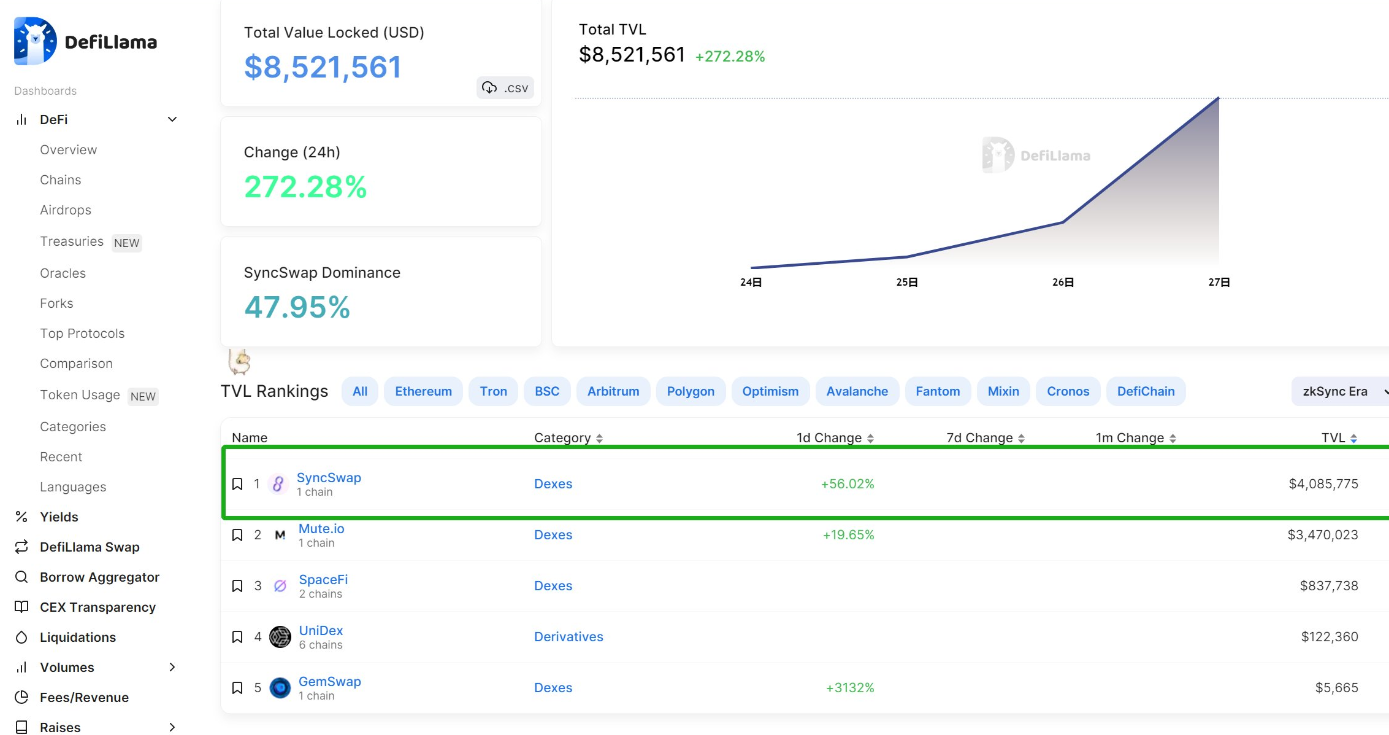Filter rankings by Fantom
Image resolution: width=1389 pixels, height=735 pixels.
point(938,391)
